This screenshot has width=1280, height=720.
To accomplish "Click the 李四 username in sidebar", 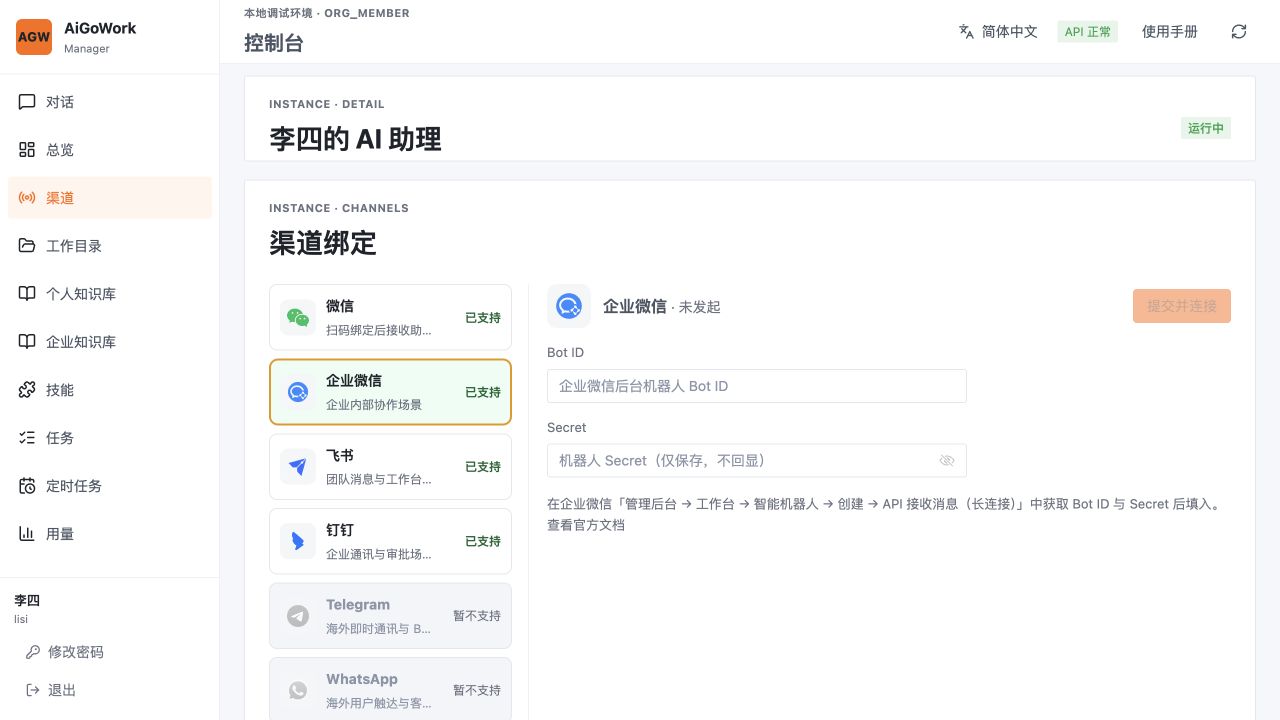I will tap(27, 600).
